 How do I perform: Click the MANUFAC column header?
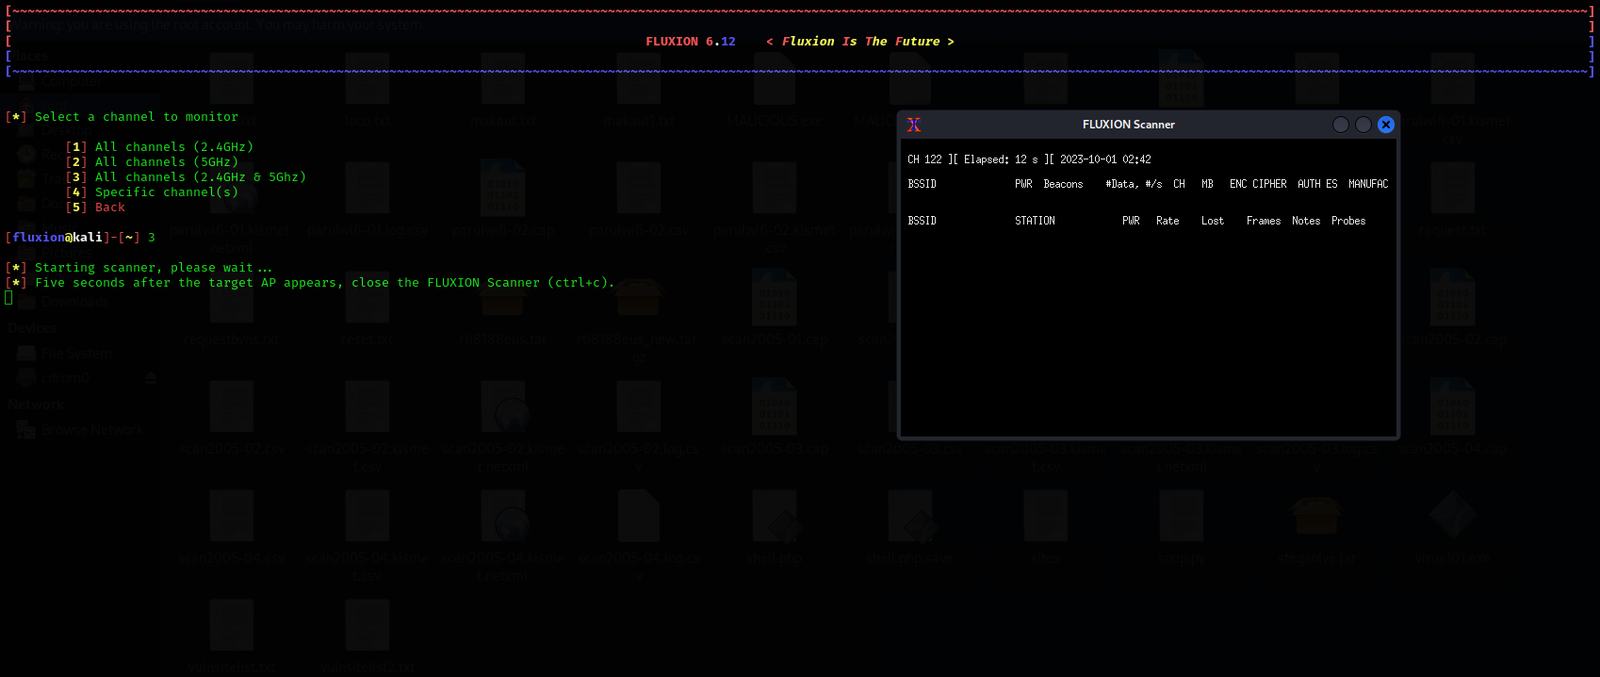pos(1368,185)
